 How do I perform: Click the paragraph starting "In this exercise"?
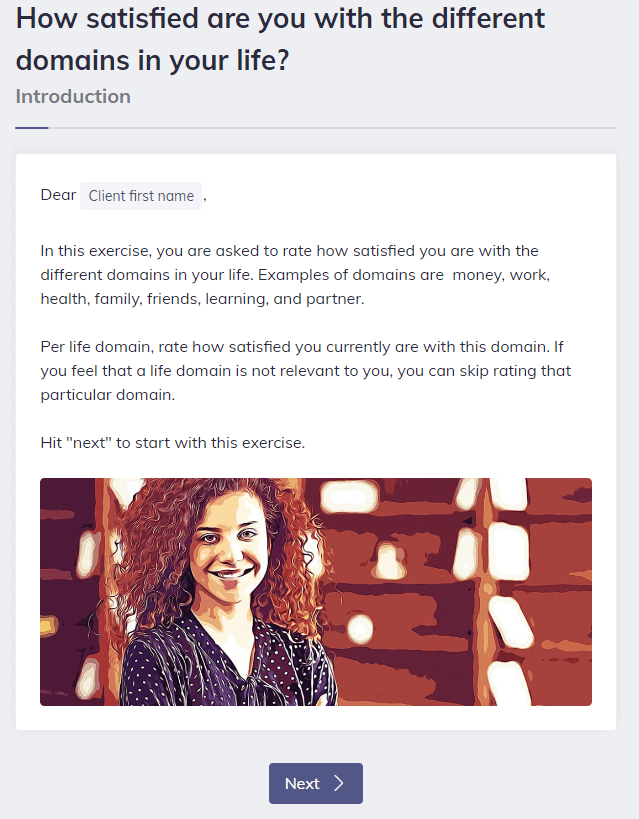[295, 274]
